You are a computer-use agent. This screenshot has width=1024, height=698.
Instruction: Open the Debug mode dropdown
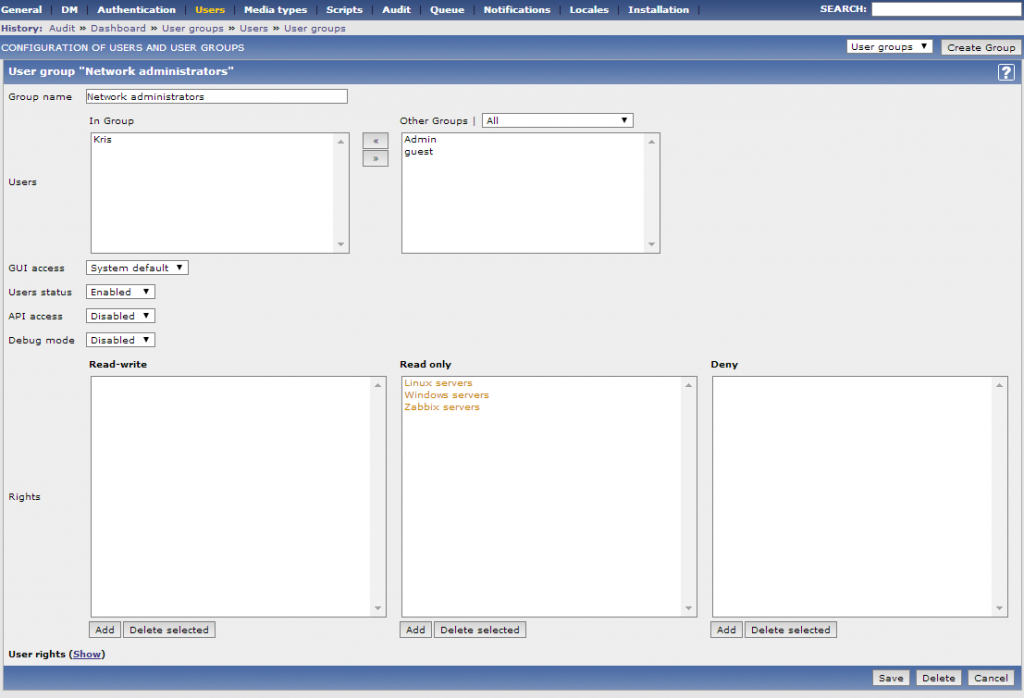[120, 340]
